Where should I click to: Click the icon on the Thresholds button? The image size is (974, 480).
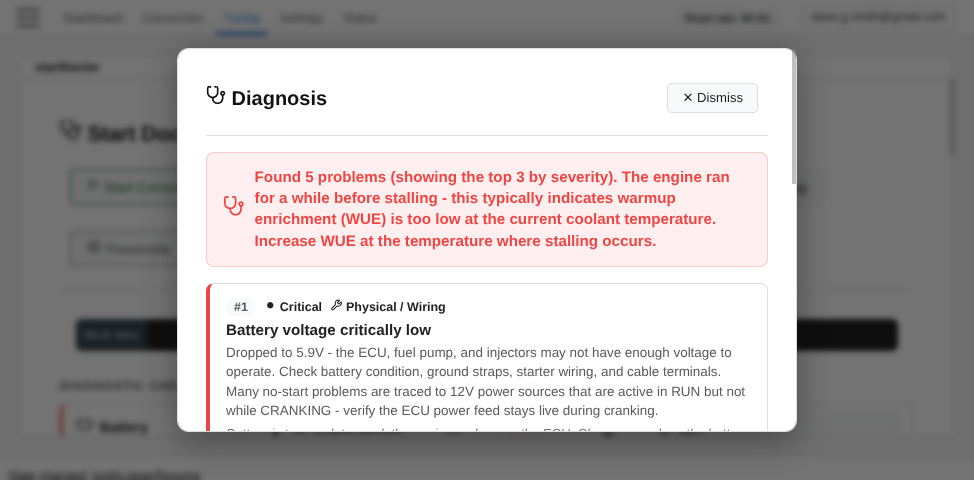coord(93,247)
